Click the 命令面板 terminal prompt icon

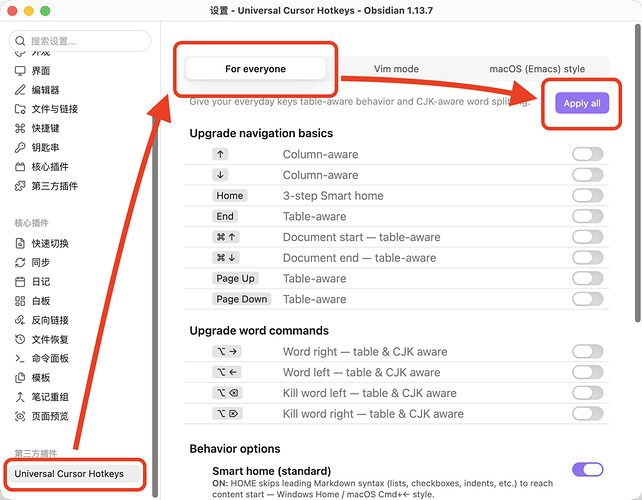(x=20, y=358)
